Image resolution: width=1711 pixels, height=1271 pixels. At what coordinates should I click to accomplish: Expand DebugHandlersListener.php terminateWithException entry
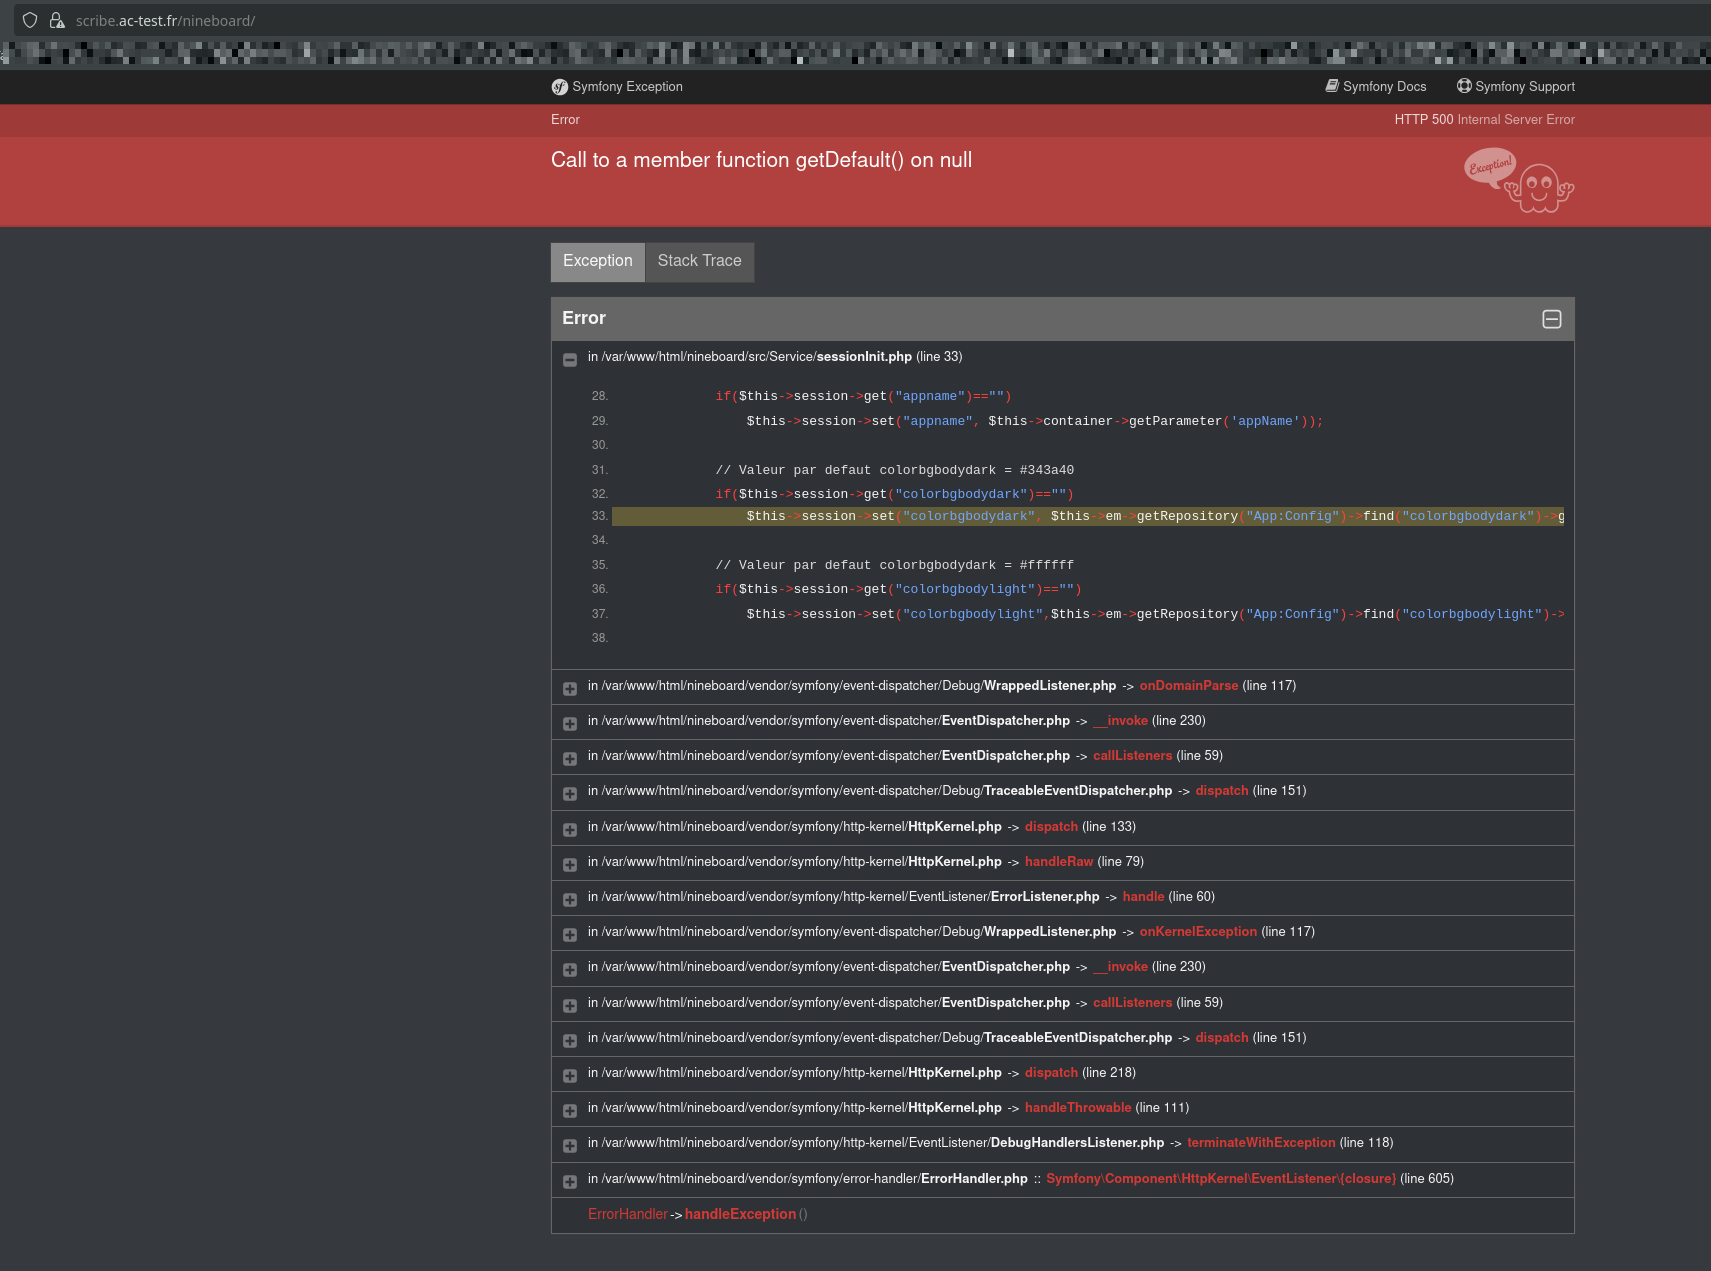(570, 1145)
